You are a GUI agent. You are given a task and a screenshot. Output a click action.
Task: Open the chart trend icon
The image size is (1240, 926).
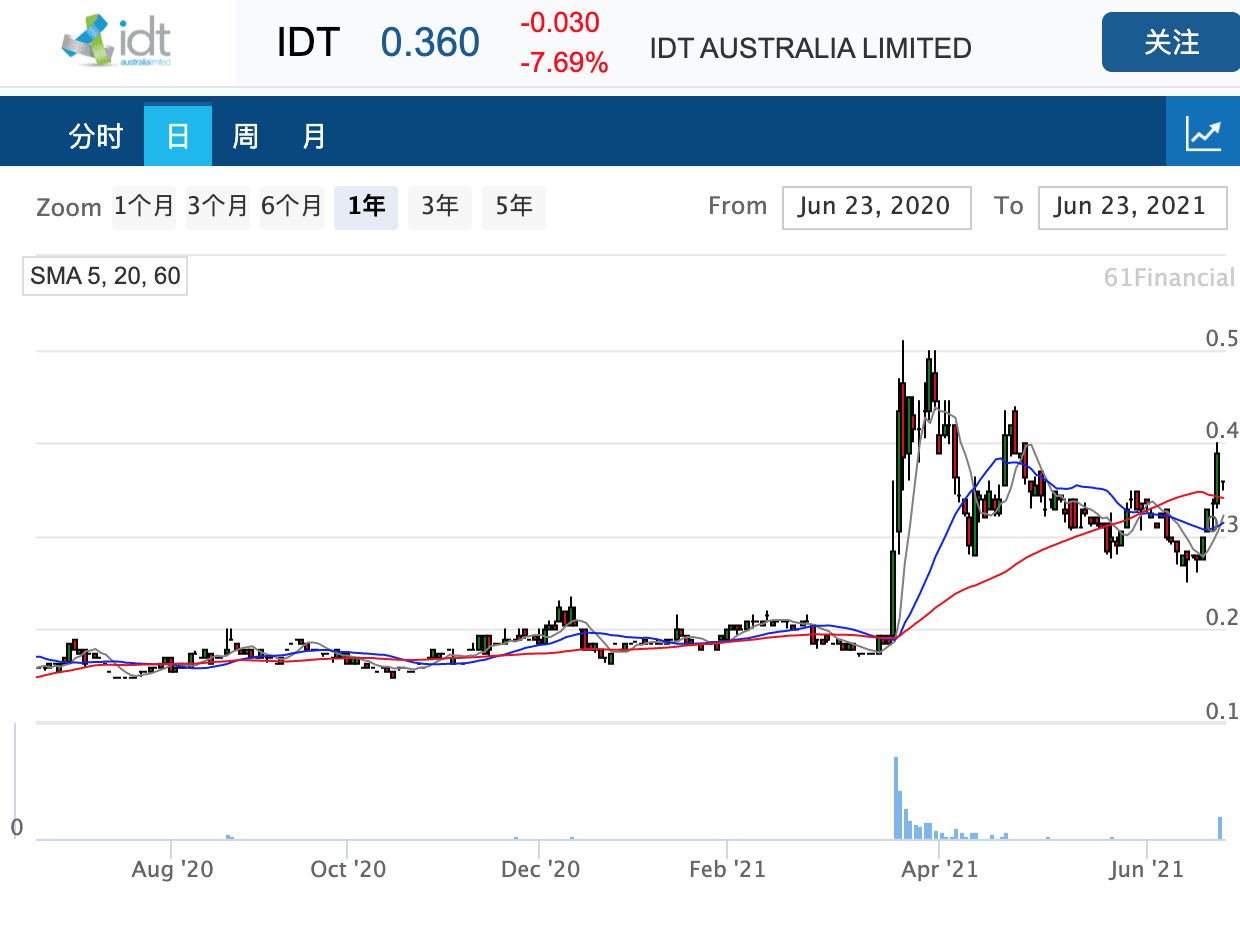tap(1203, 134)
